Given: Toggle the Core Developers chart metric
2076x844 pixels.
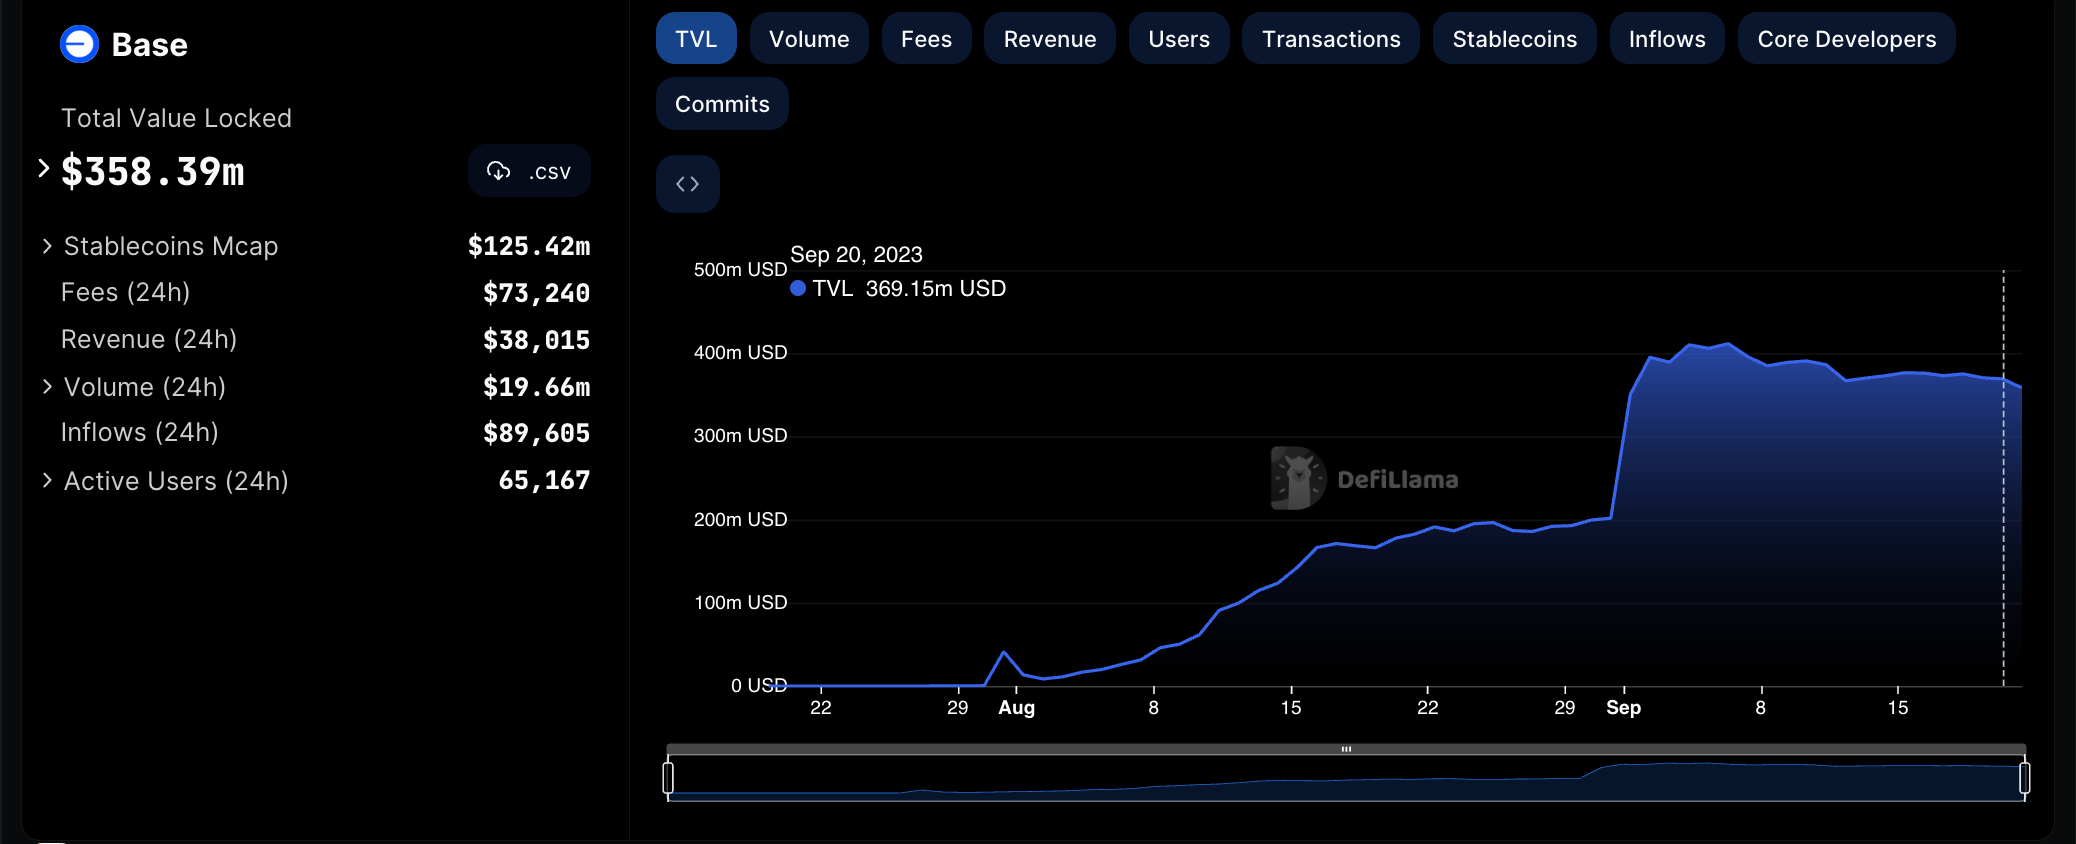Looking at the screenshot, I should pyautogui.click(x=1846, y=39).
